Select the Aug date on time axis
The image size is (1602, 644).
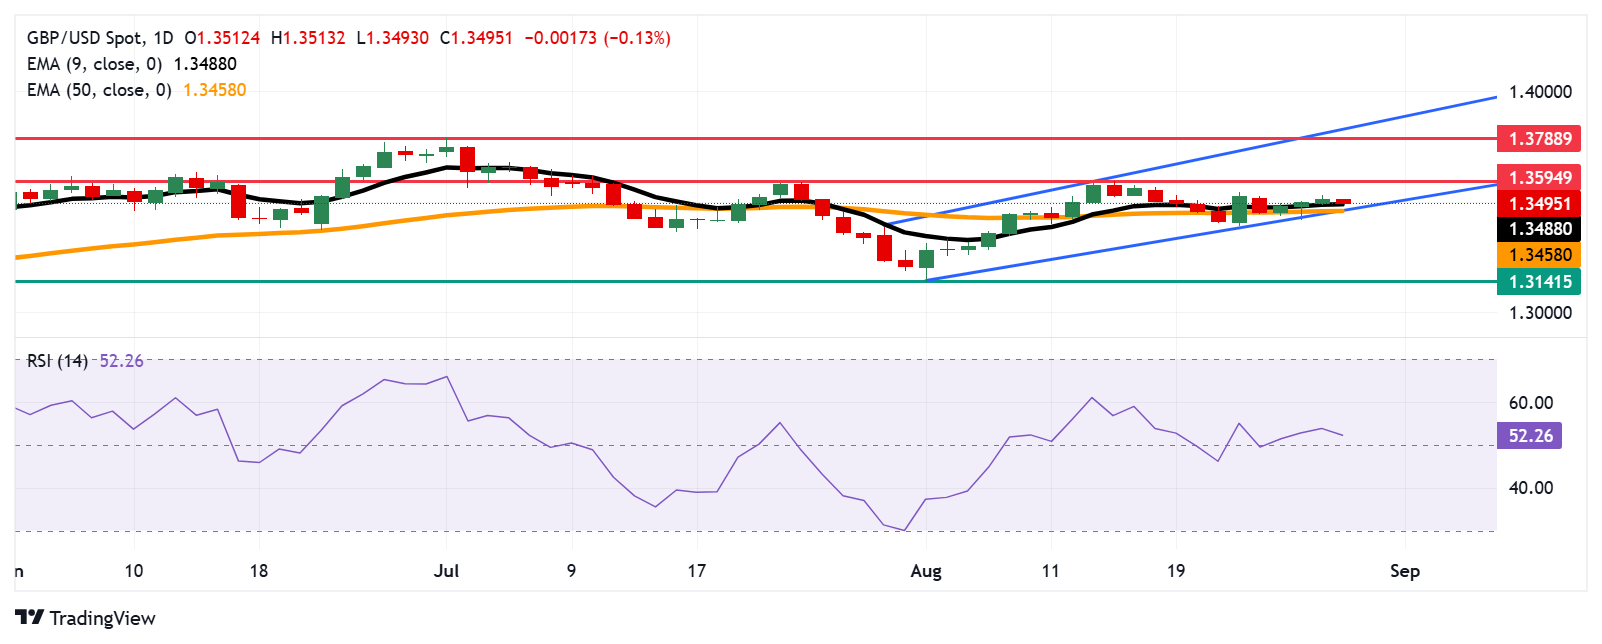(926, 571)
